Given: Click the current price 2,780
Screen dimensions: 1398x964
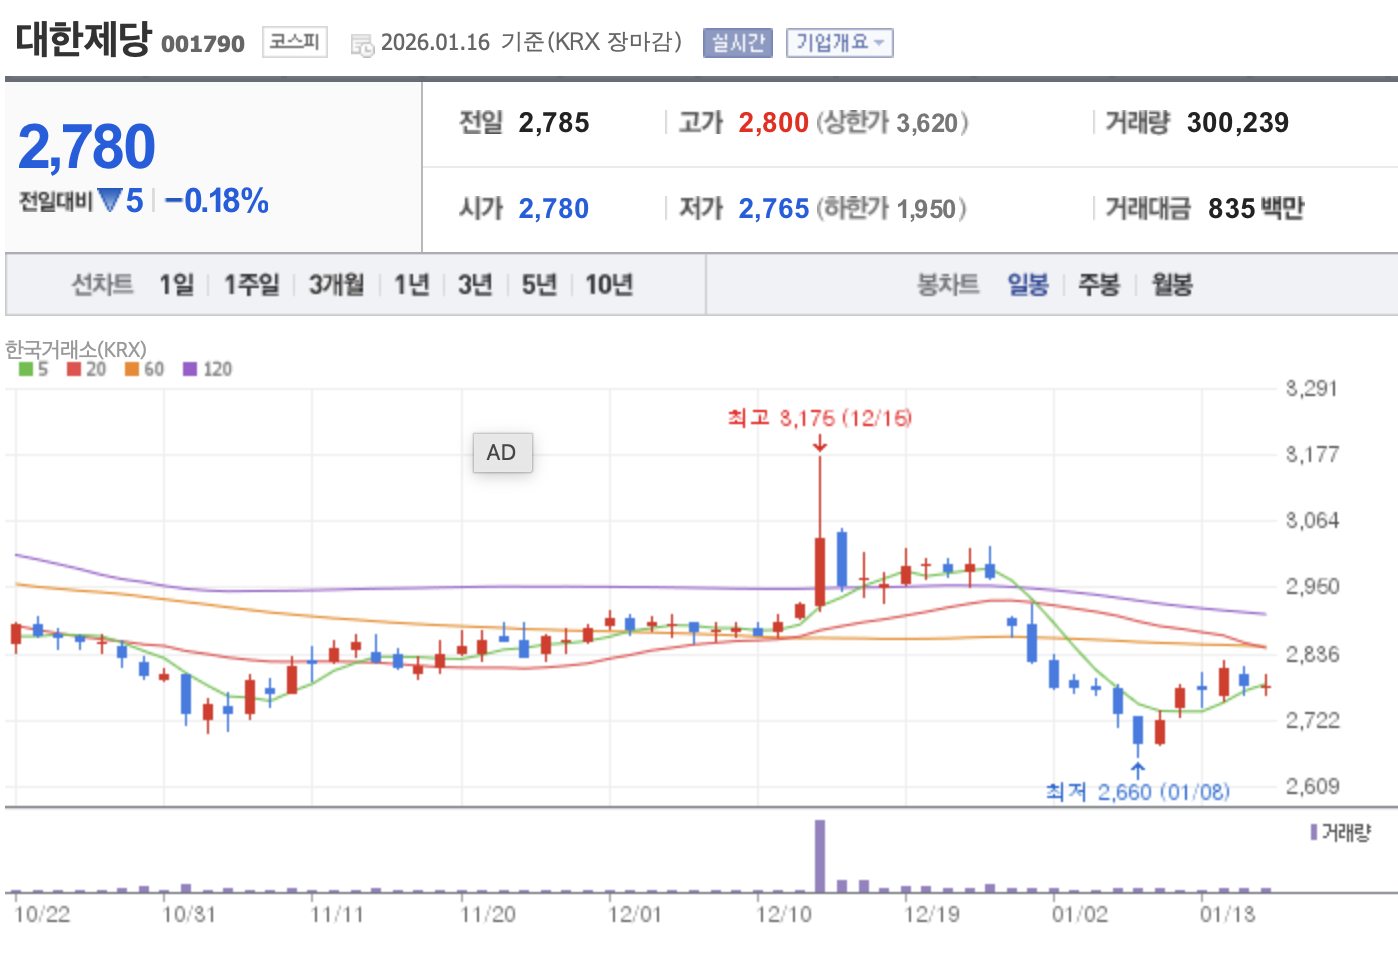Looking at the screenshot, I should tap(87, 147).
